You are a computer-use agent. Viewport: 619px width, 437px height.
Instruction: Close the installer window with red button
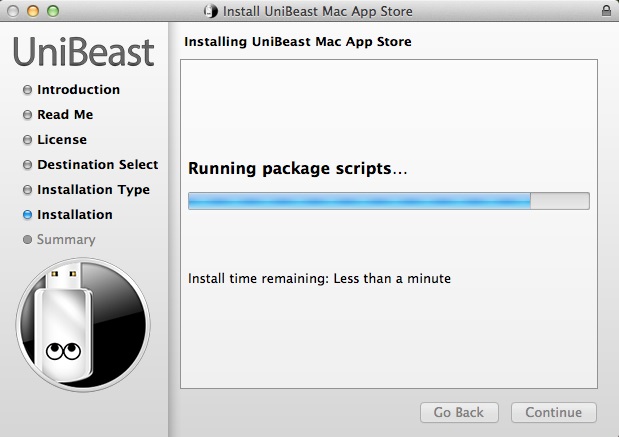pos(13,11)
